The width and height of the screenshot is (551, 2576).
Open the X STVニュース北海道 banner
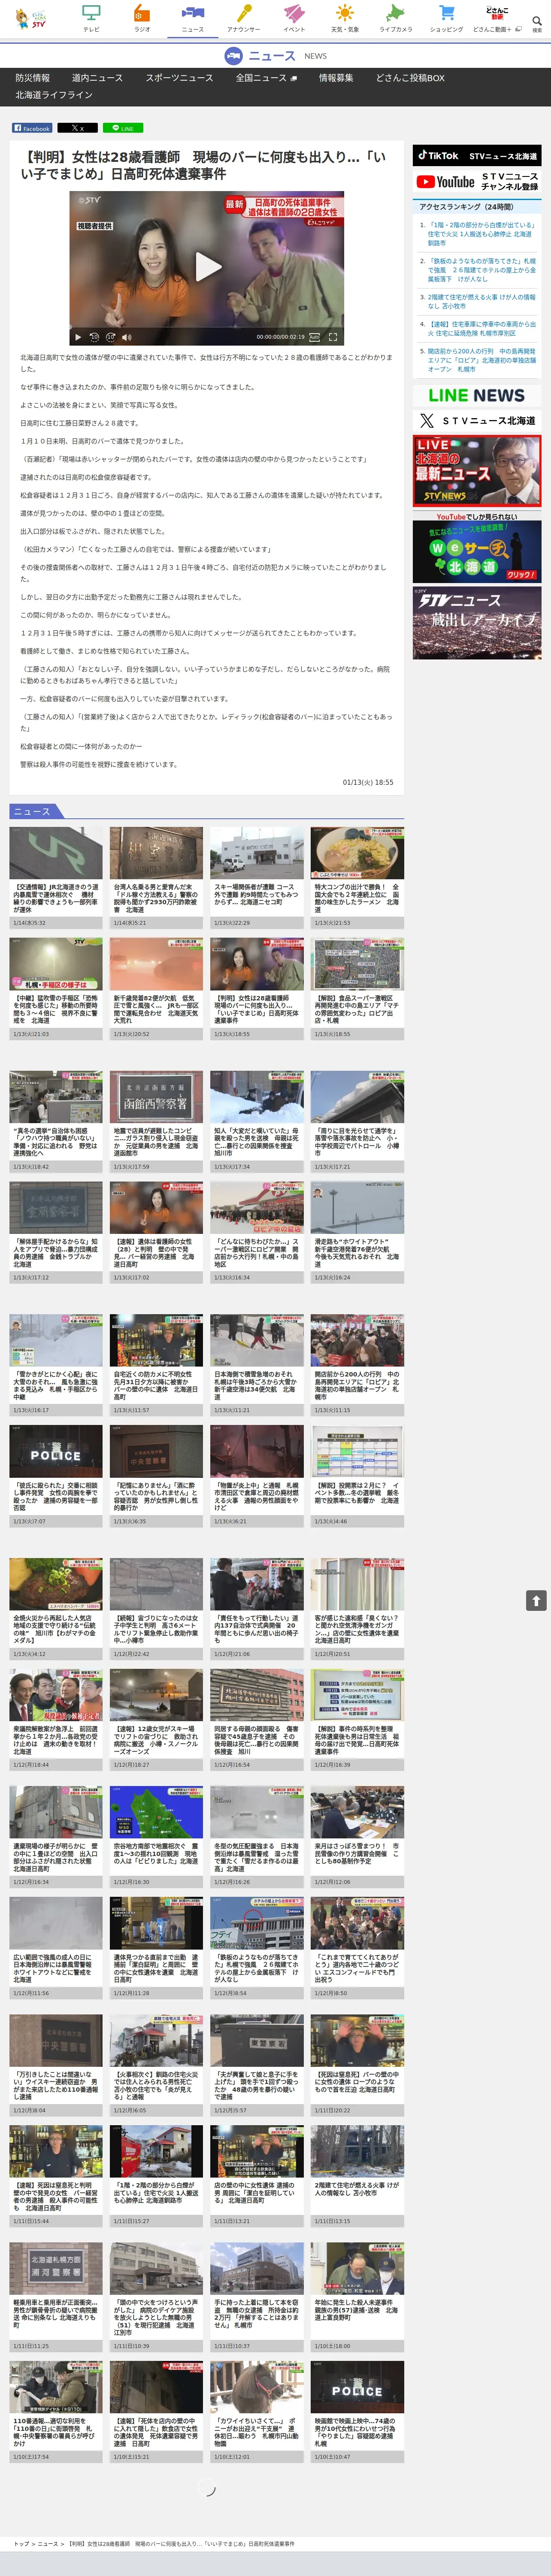pos(477,421)
